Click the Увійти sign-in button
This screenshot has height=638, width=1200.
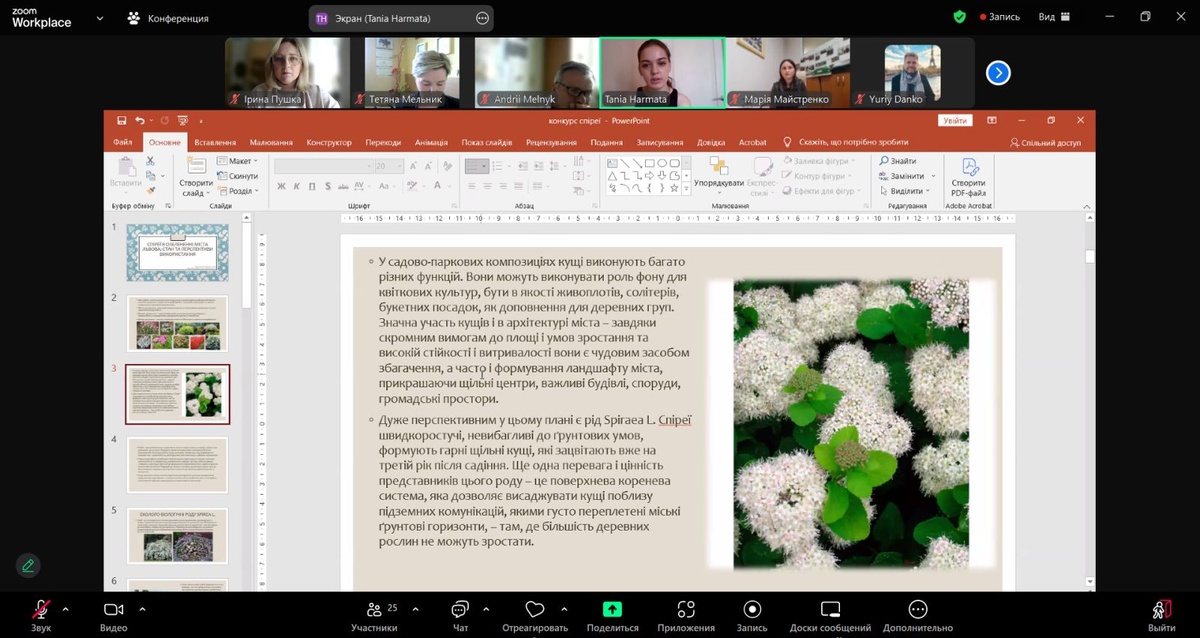(955, 120)
